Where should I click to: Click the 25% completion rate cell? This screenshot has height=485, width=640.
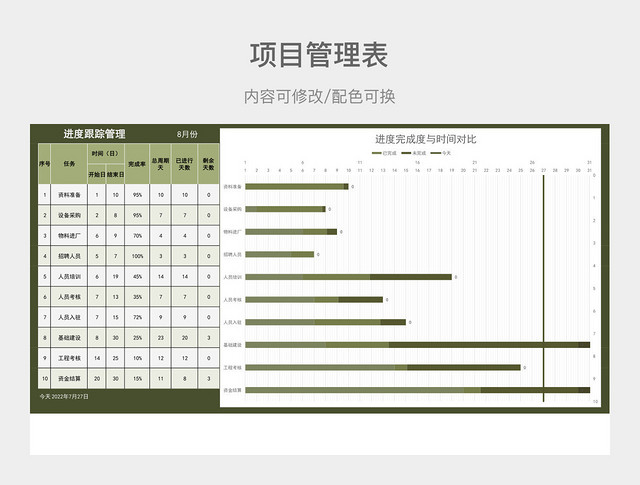tap(137, 338)
